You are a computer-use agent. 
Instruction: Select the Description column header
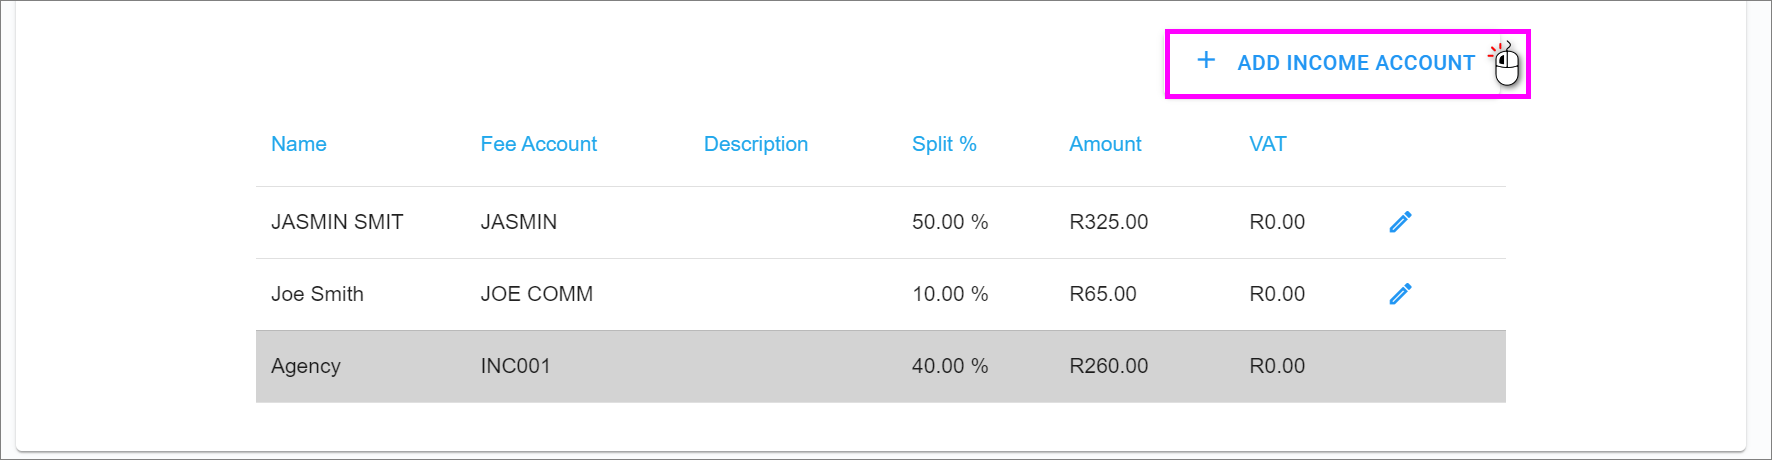pyautogui.click(x=755, y=144)
